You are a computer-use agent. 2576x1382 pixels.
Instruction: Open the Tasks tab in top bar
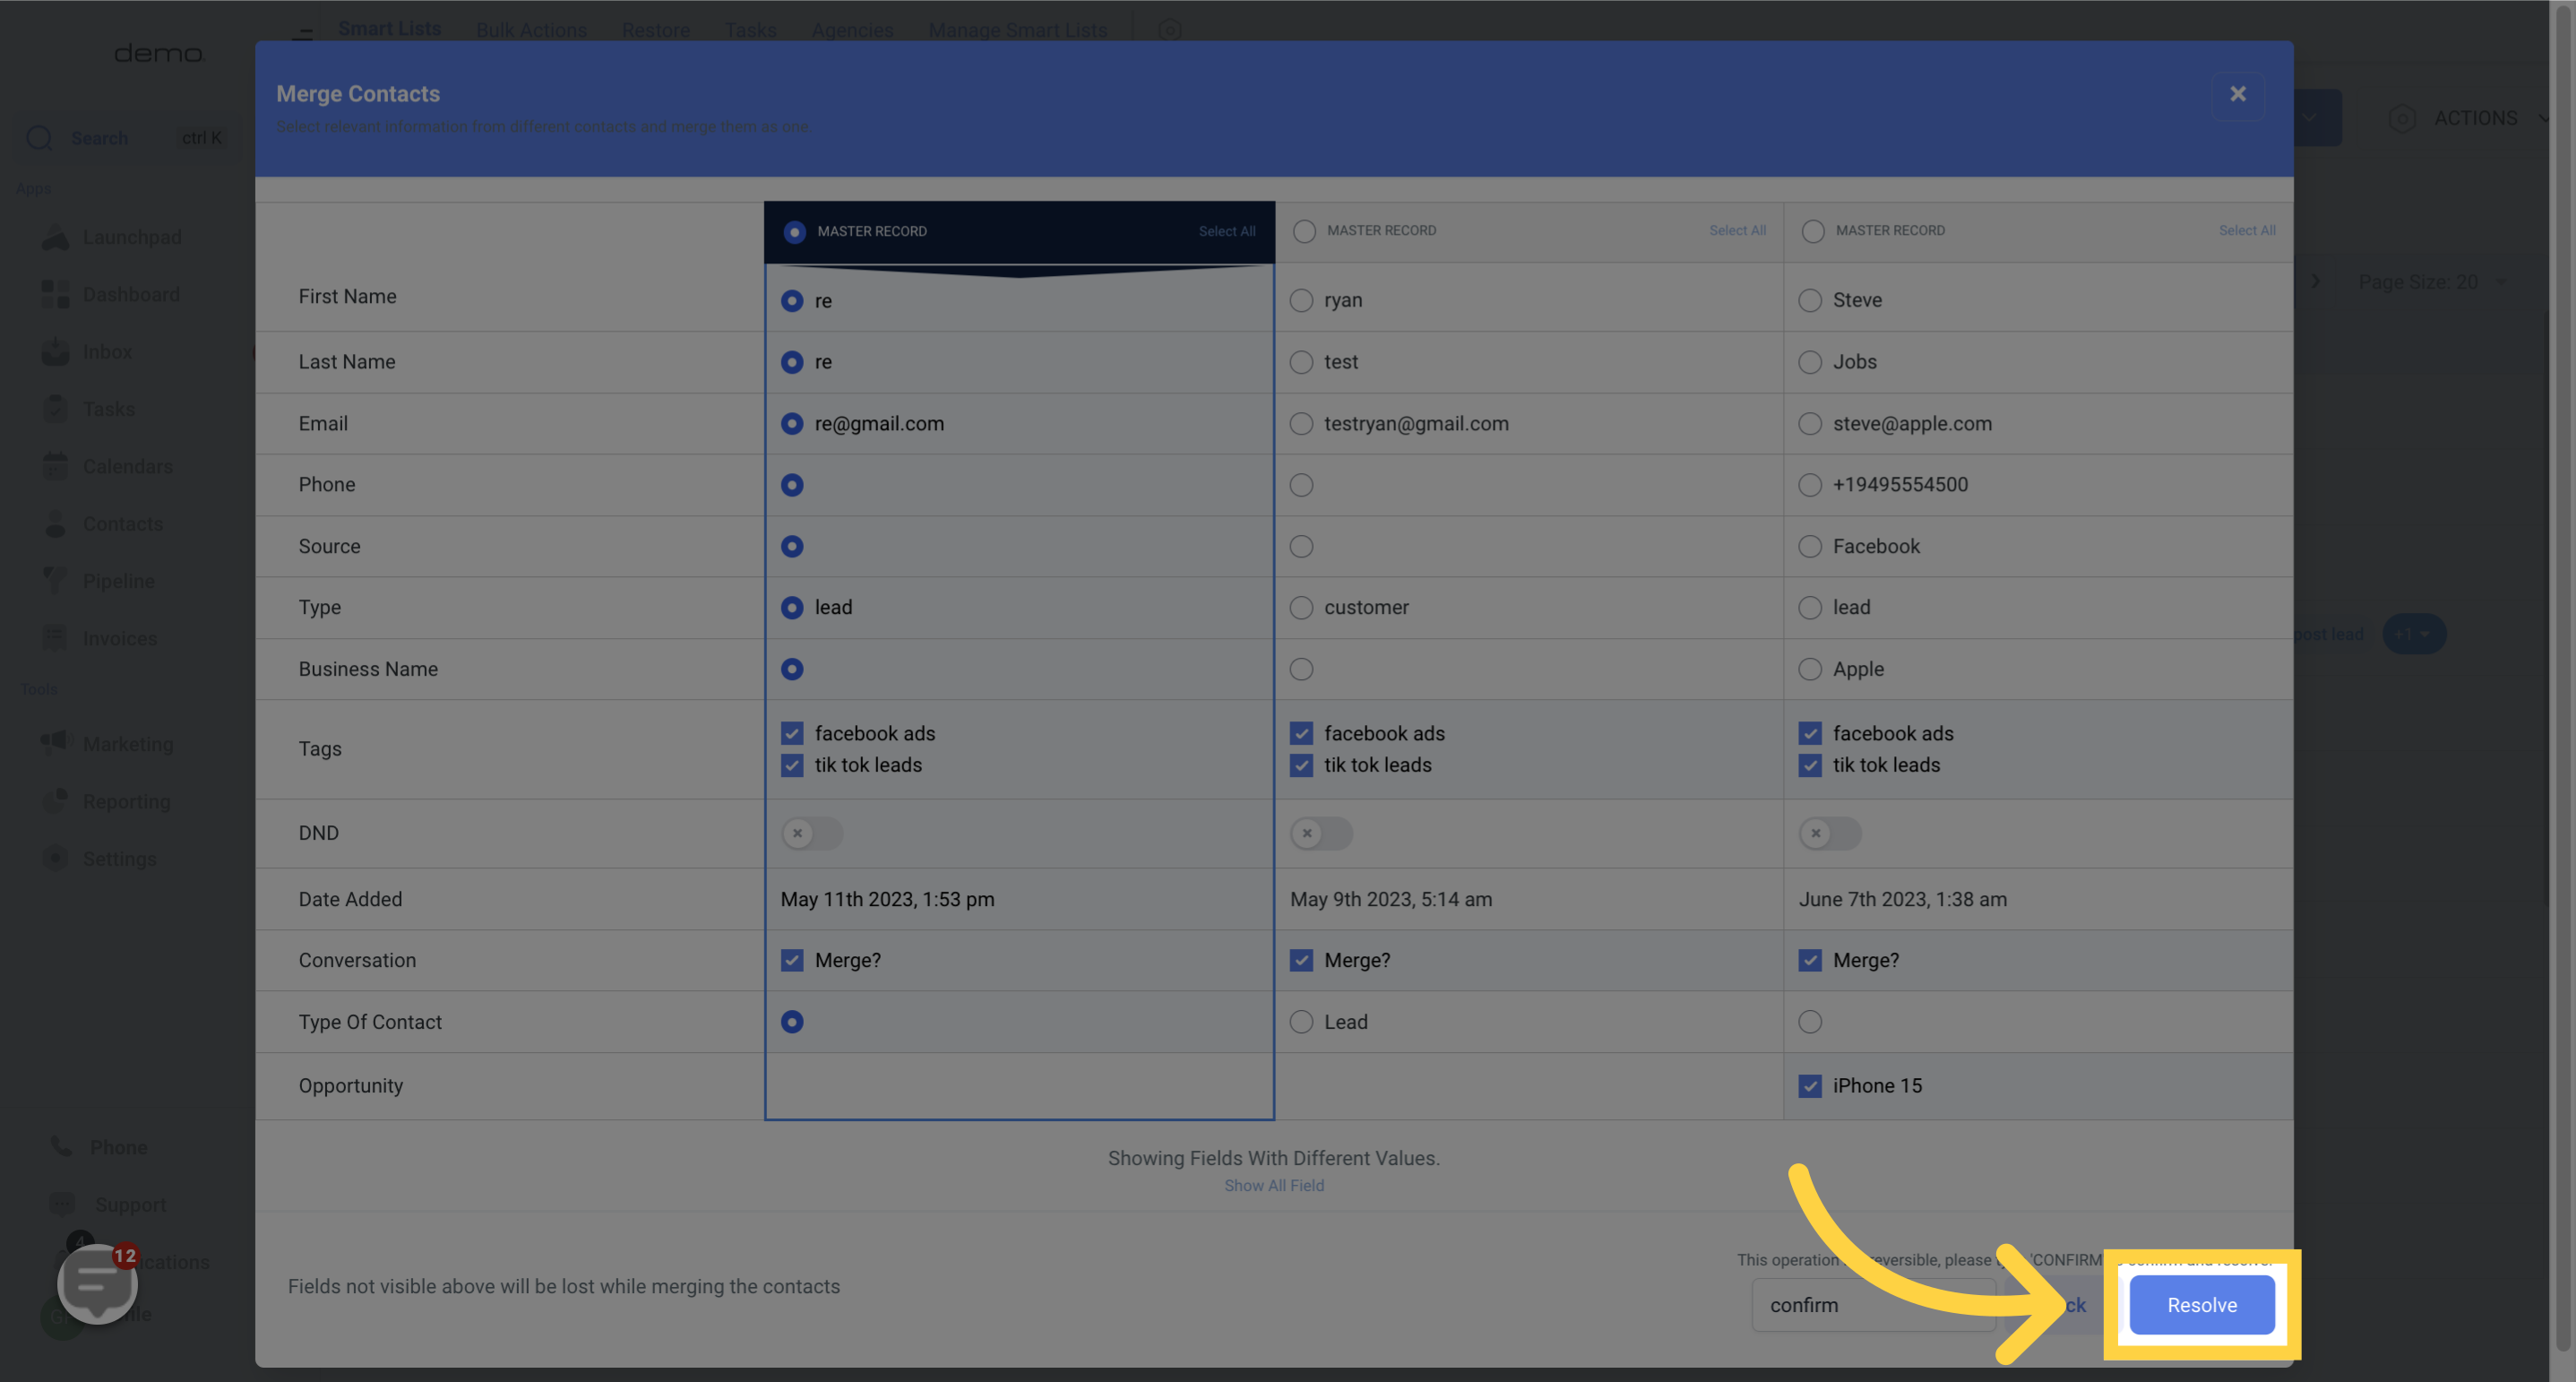(x=750, y=31)
